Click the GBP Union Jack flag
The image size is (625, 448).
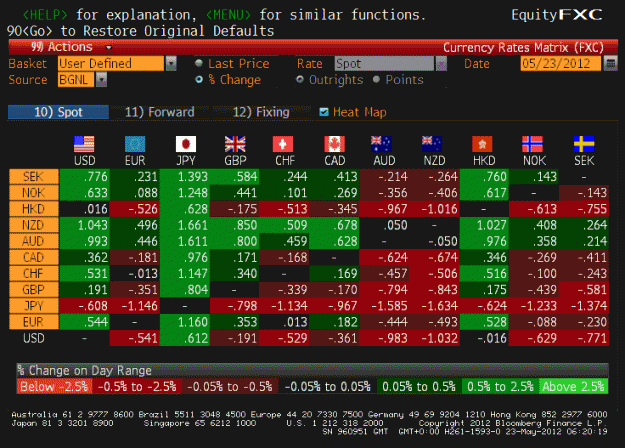235,144
